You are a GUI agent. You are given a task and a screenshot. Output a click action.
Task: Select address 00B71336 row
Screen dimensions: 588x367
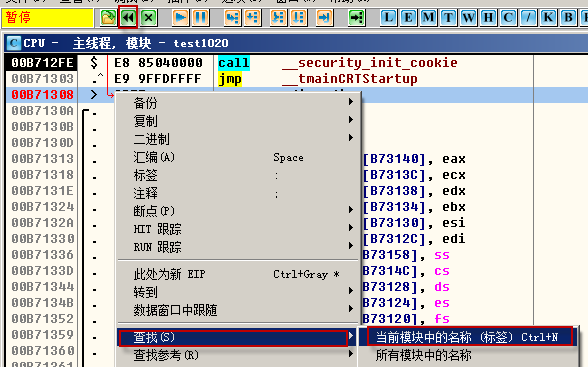coord(42,255)
